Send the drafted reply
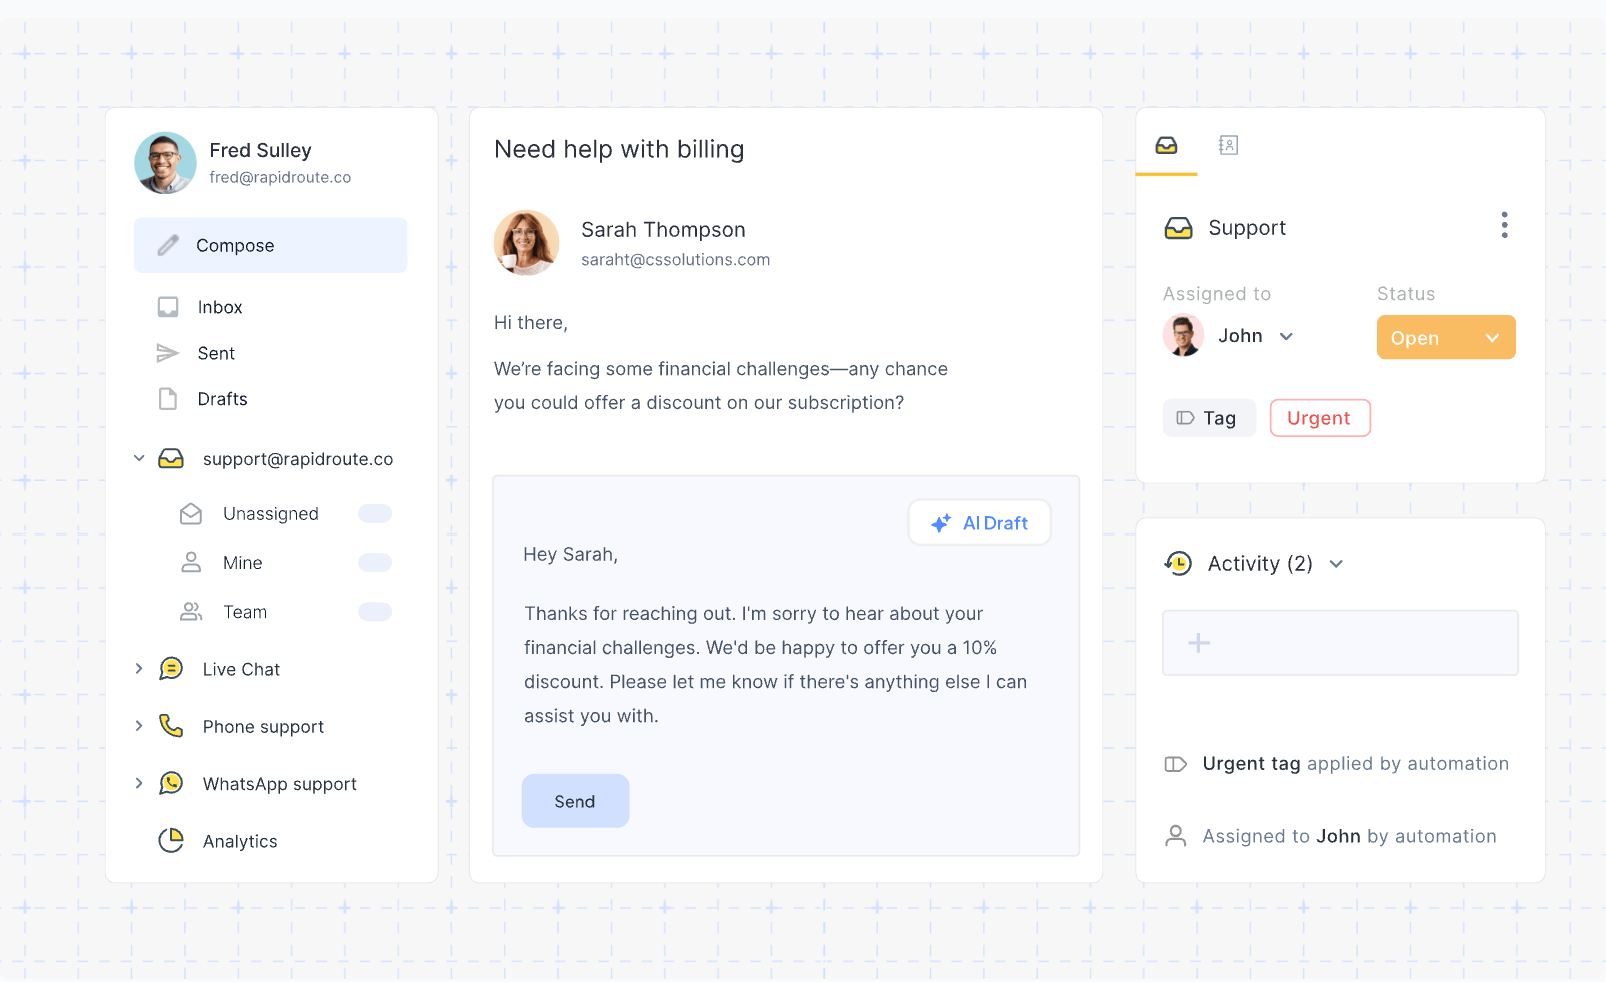This screenshot has height=982, width=1606. click(575, 801)
